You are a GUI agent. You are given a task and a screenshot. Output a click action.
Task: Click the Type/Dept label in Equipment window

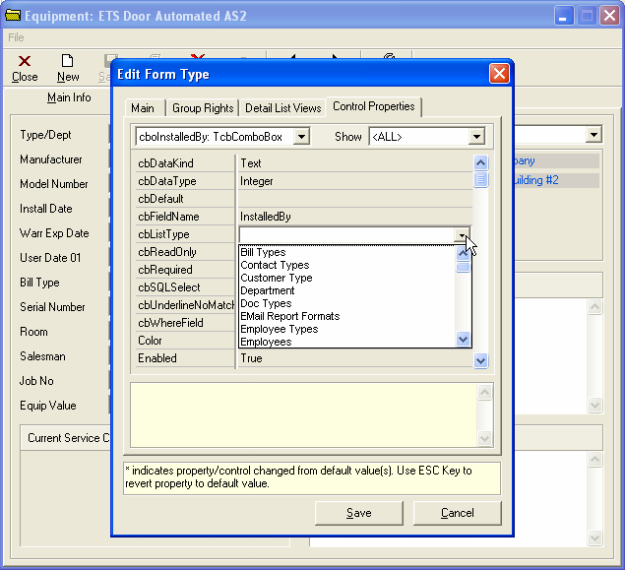click(45, 135)
